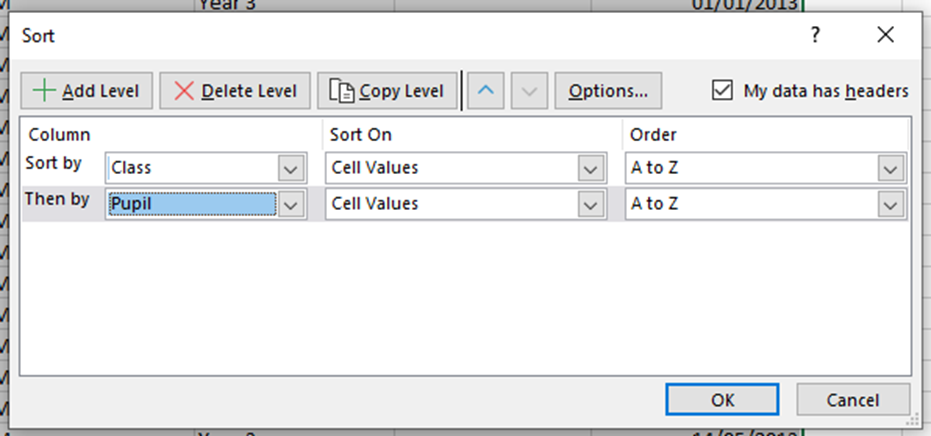
Task: Click the Add Level button
Action: coord(86,91)
